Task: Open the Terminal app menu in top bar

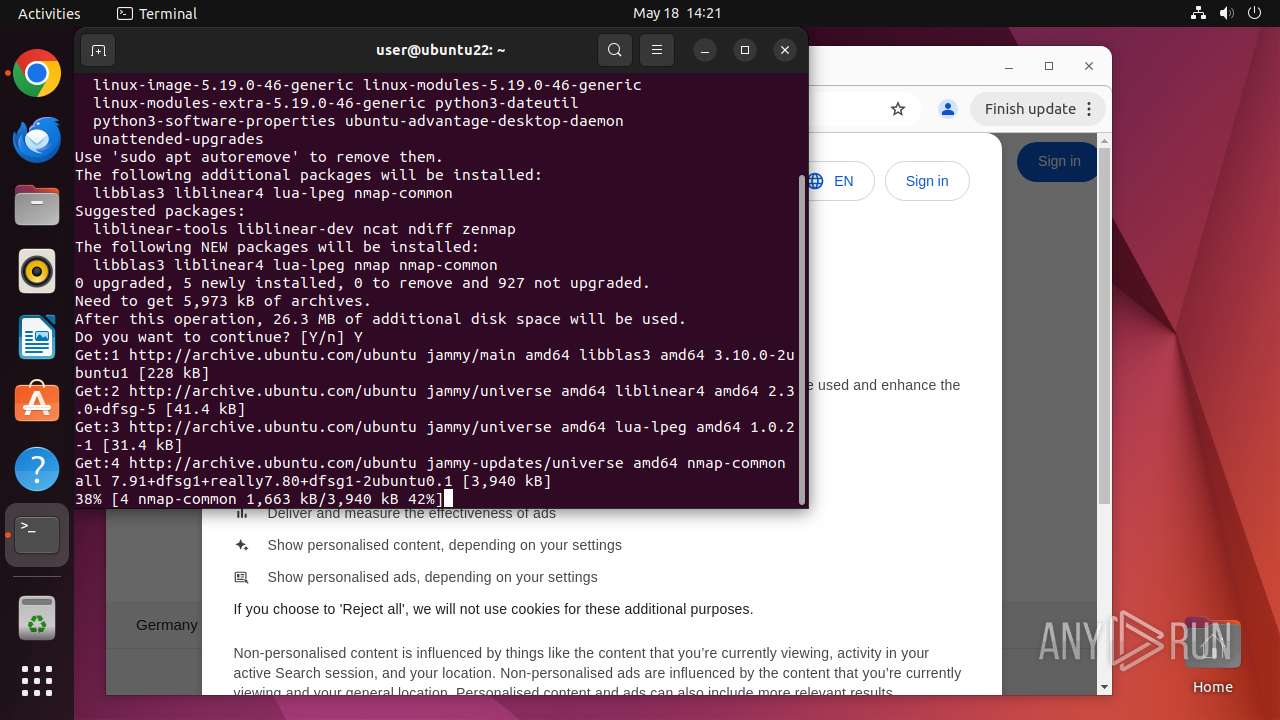Action: (157, 13)
